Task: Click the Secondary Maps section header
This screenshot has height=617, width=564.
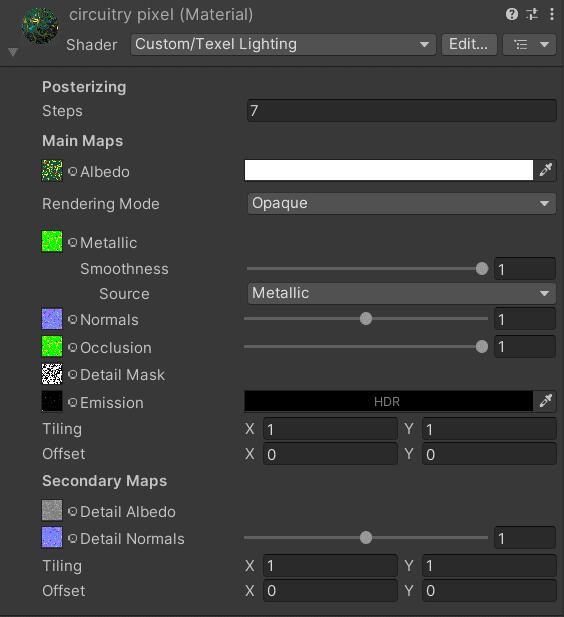Action: click(x=105, y=481)
